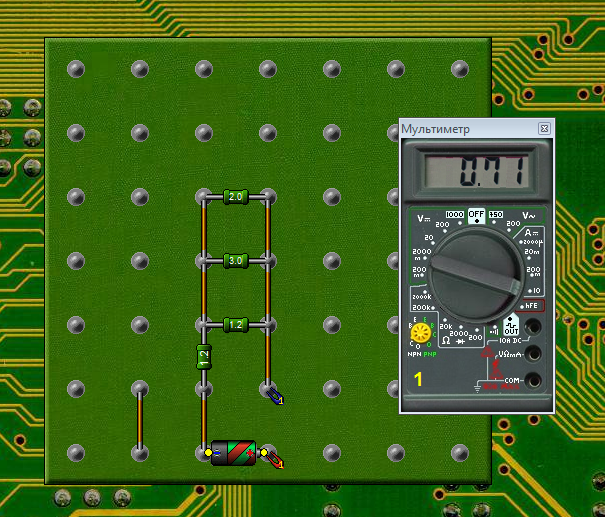Viewport: 605px width, 517px height.
Task: Click the battery component on the board
Action: [x=234, y=453]
